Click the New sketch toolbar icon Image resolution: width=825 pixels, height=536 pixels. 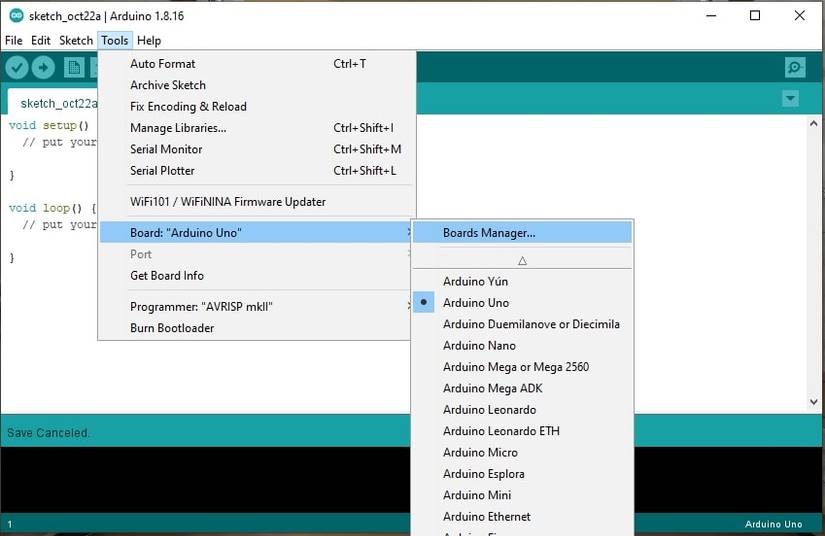(74, 67)
